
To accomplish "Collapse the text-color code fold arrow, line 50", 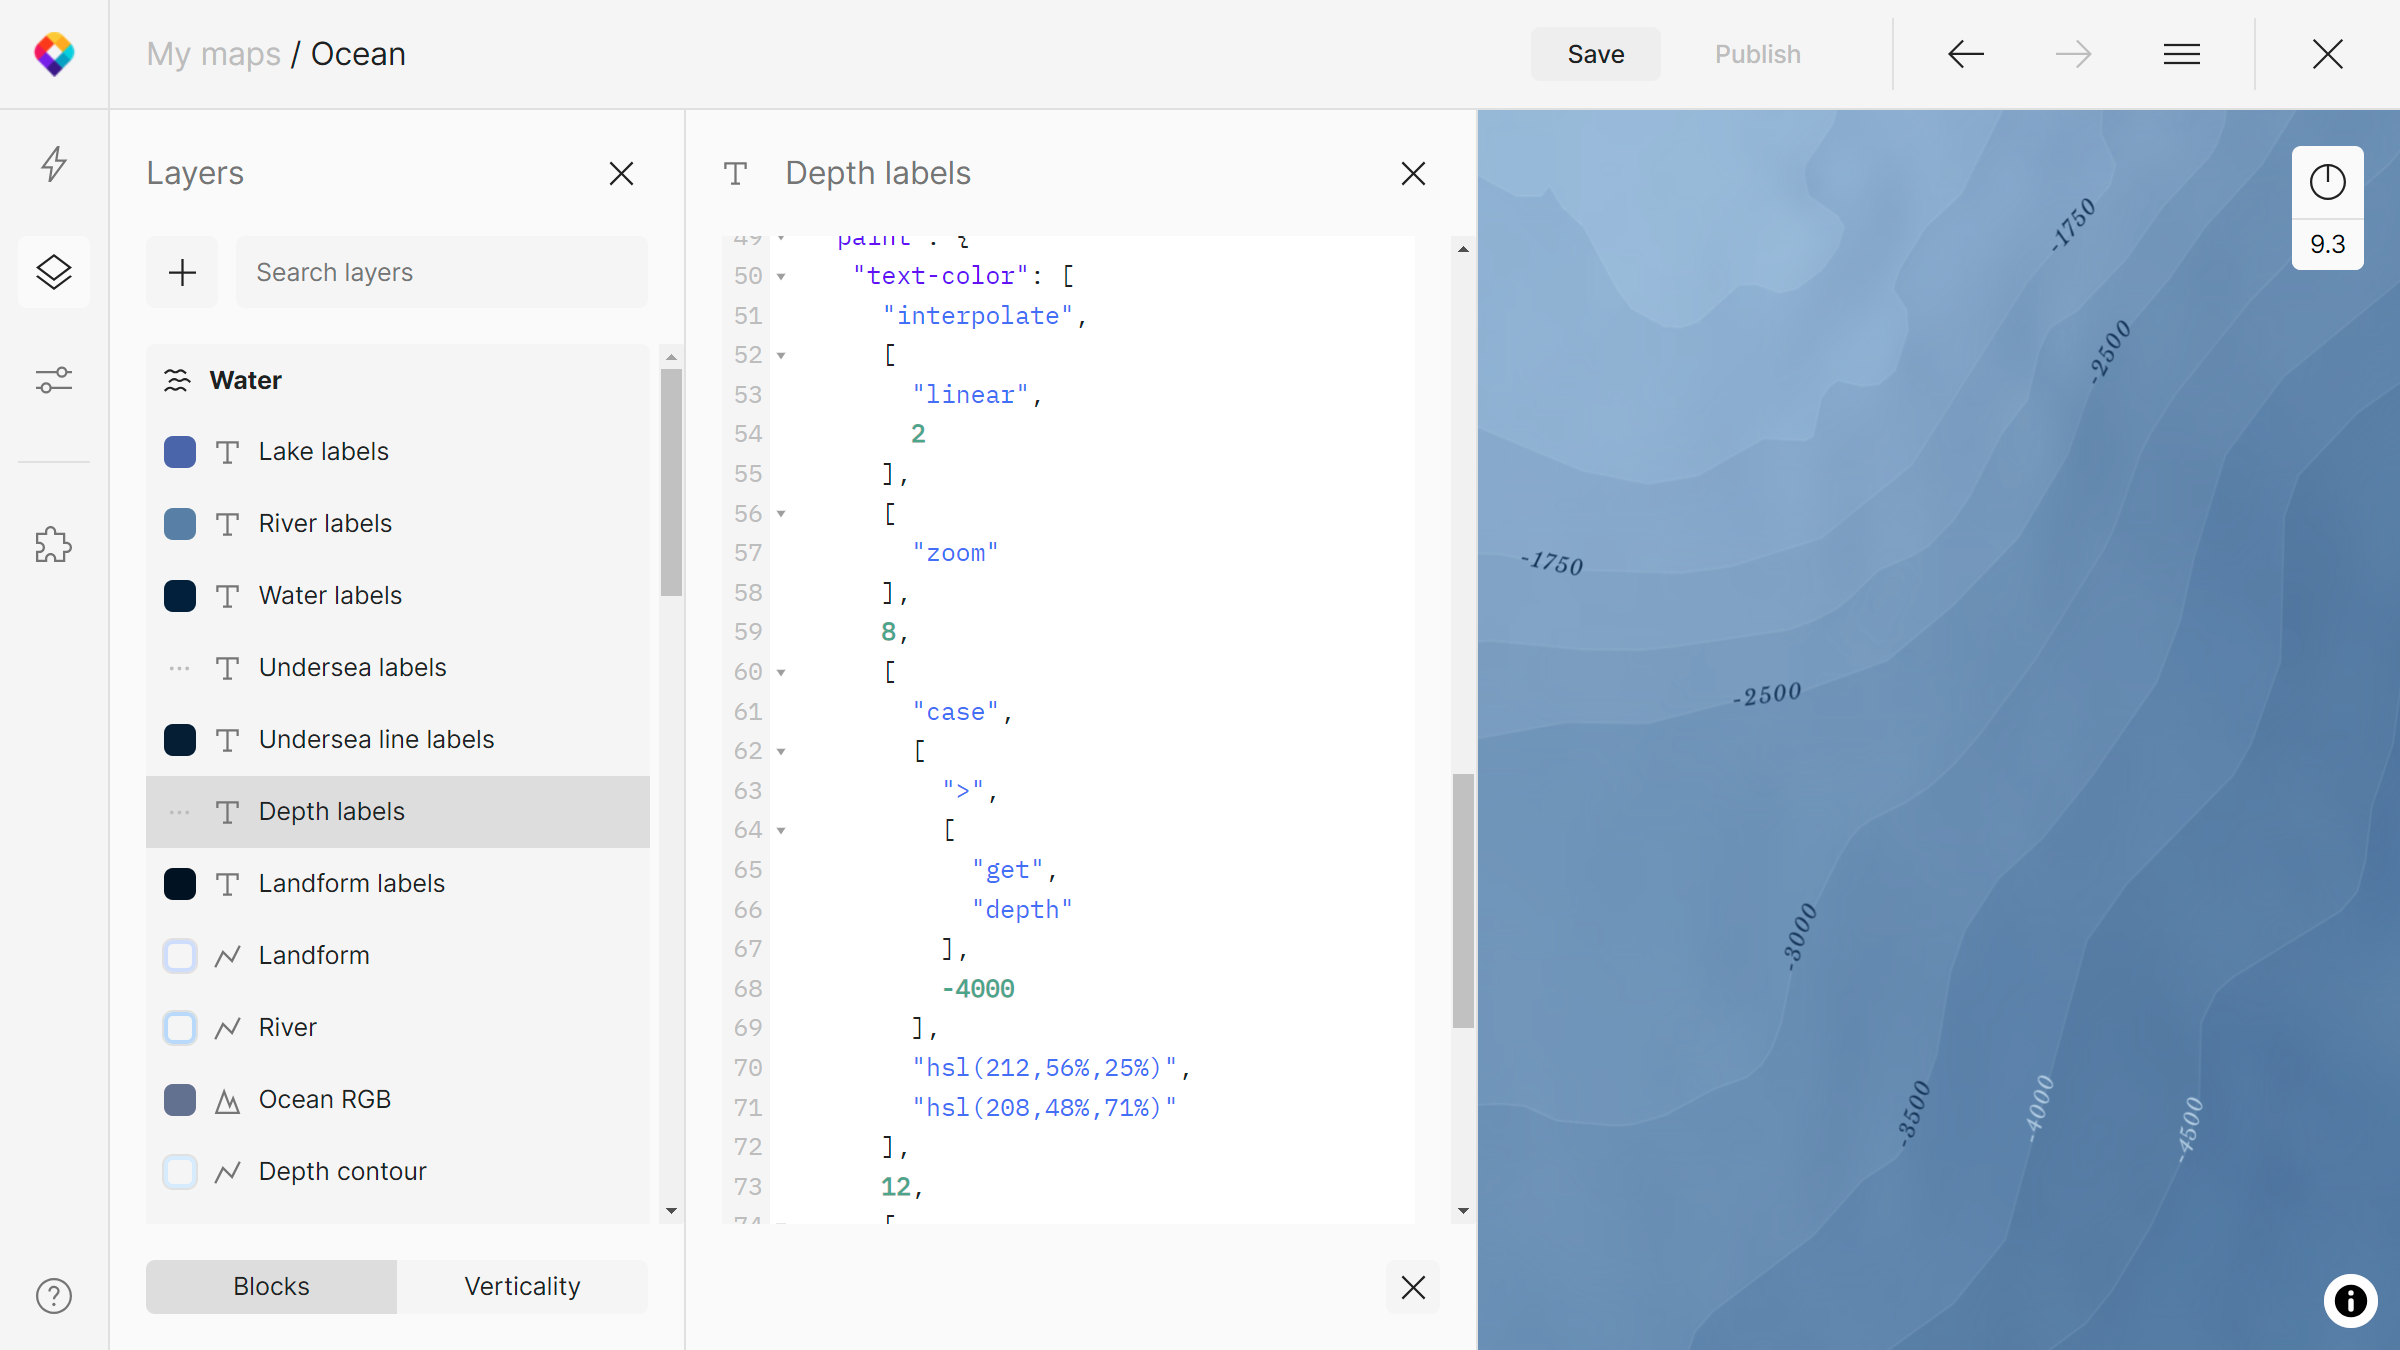I will click(781, 276).
